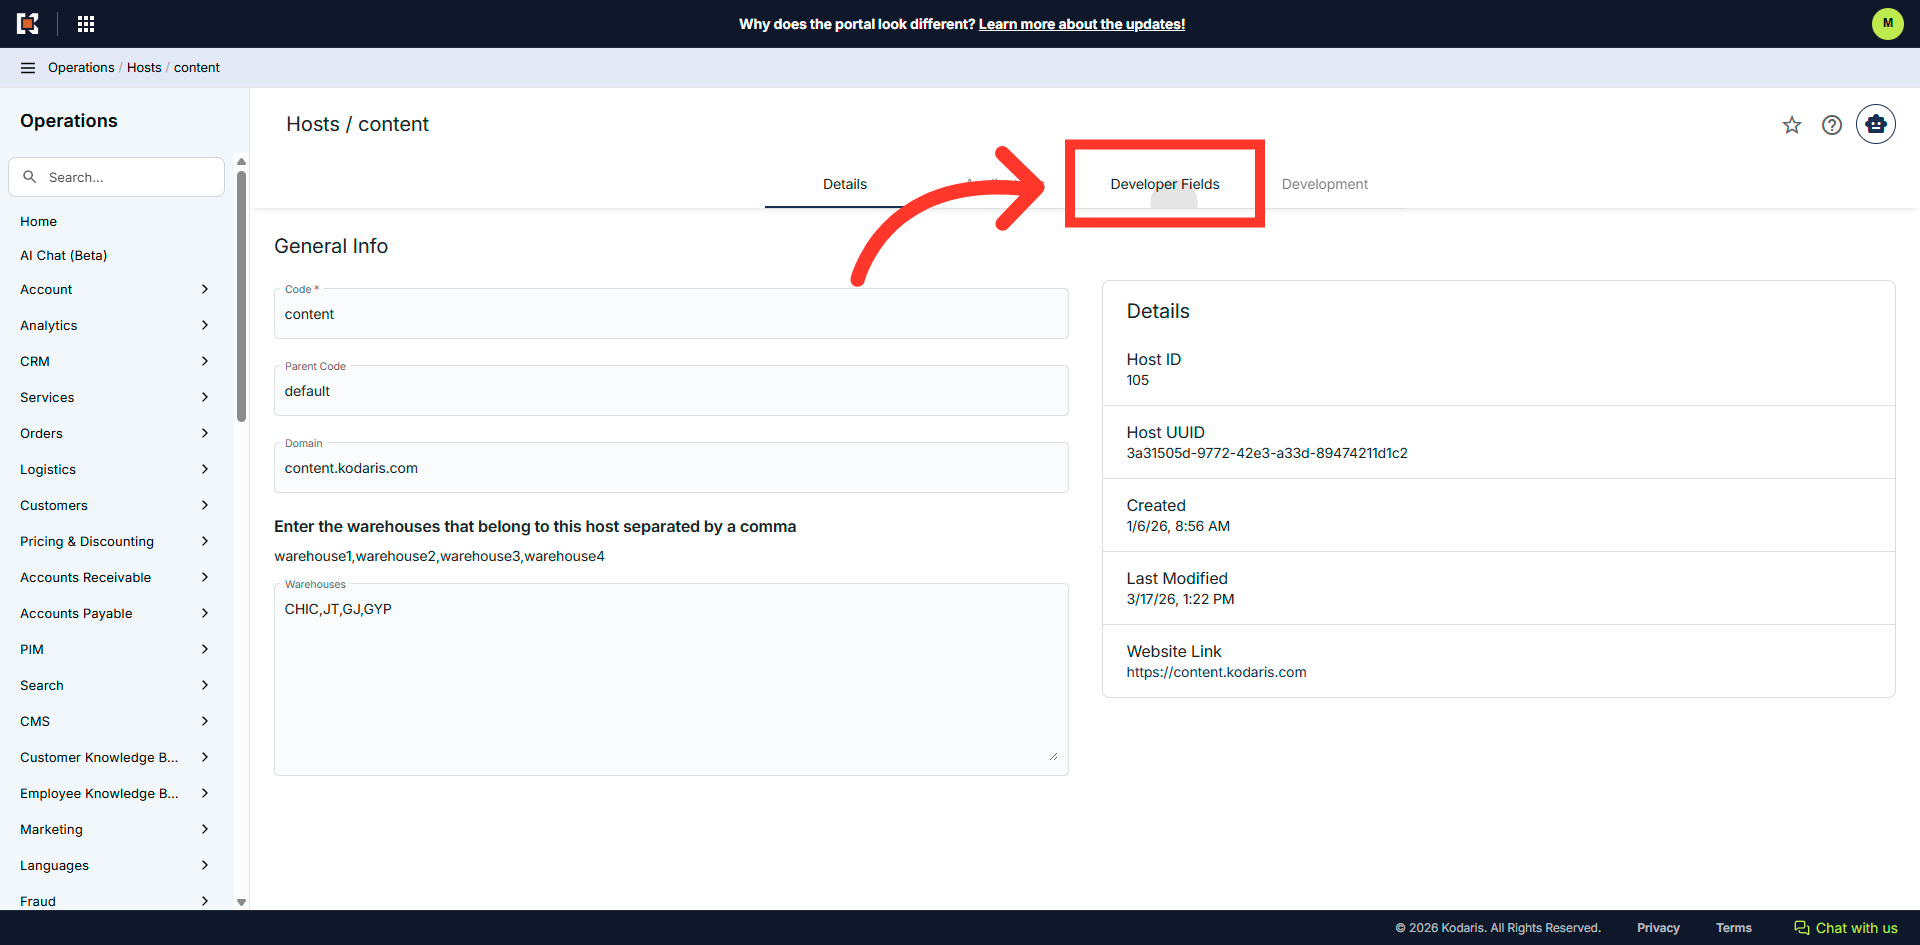The width and height of the screenshot is (1920, 945).
Task: Click the Chat with us icon
Action: tap(1802, 928)
